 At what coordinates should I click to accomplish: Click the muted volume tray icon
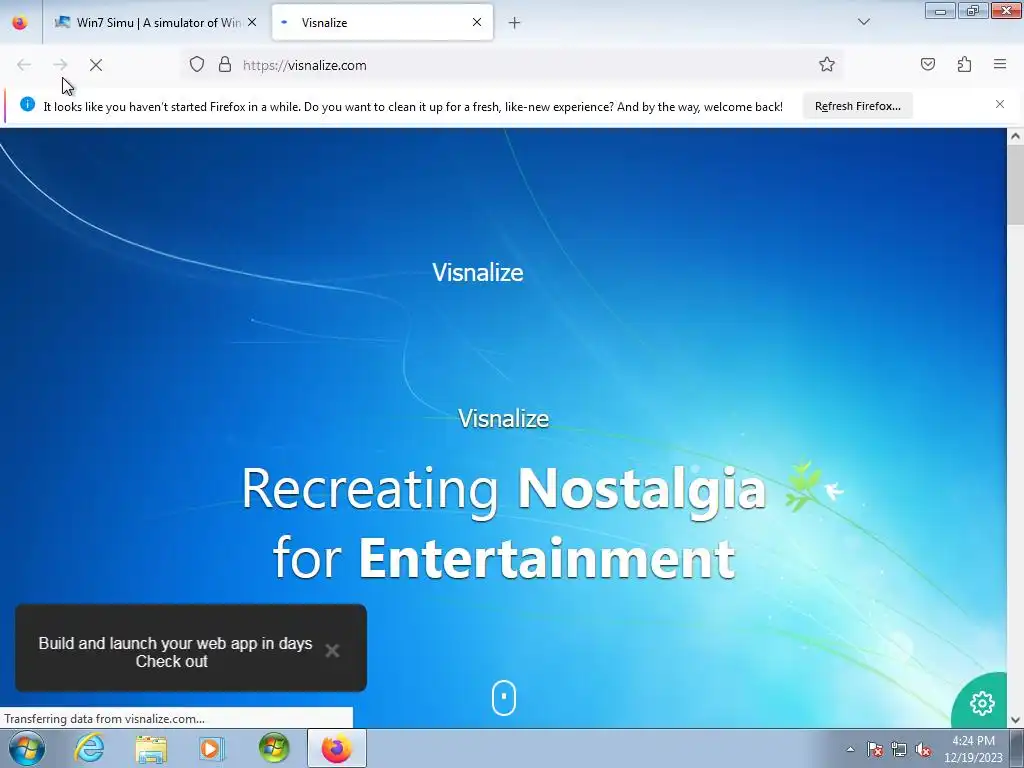923,750
